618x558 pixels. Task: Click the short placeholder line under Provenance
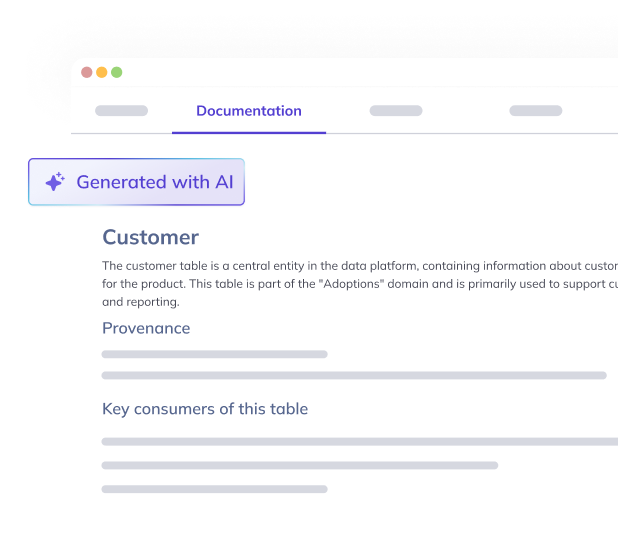[x=214, y=354]
